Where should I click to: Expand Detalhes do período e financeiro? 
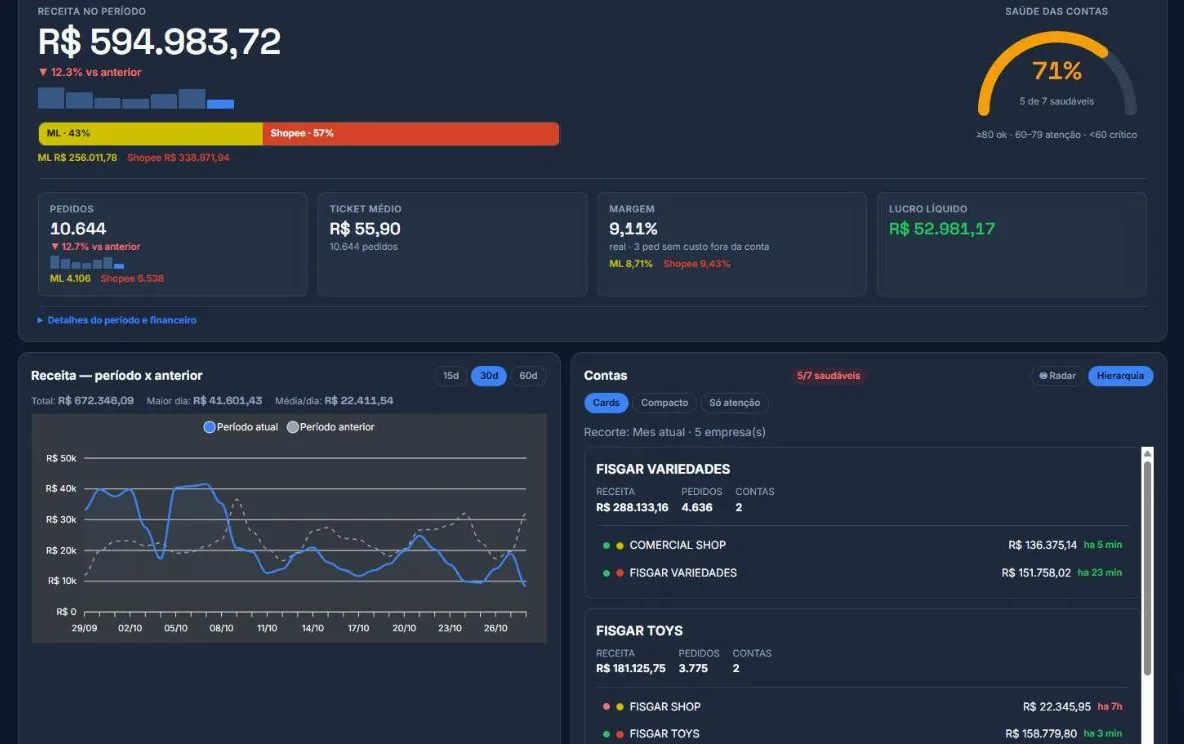click(x=117, y=320)
